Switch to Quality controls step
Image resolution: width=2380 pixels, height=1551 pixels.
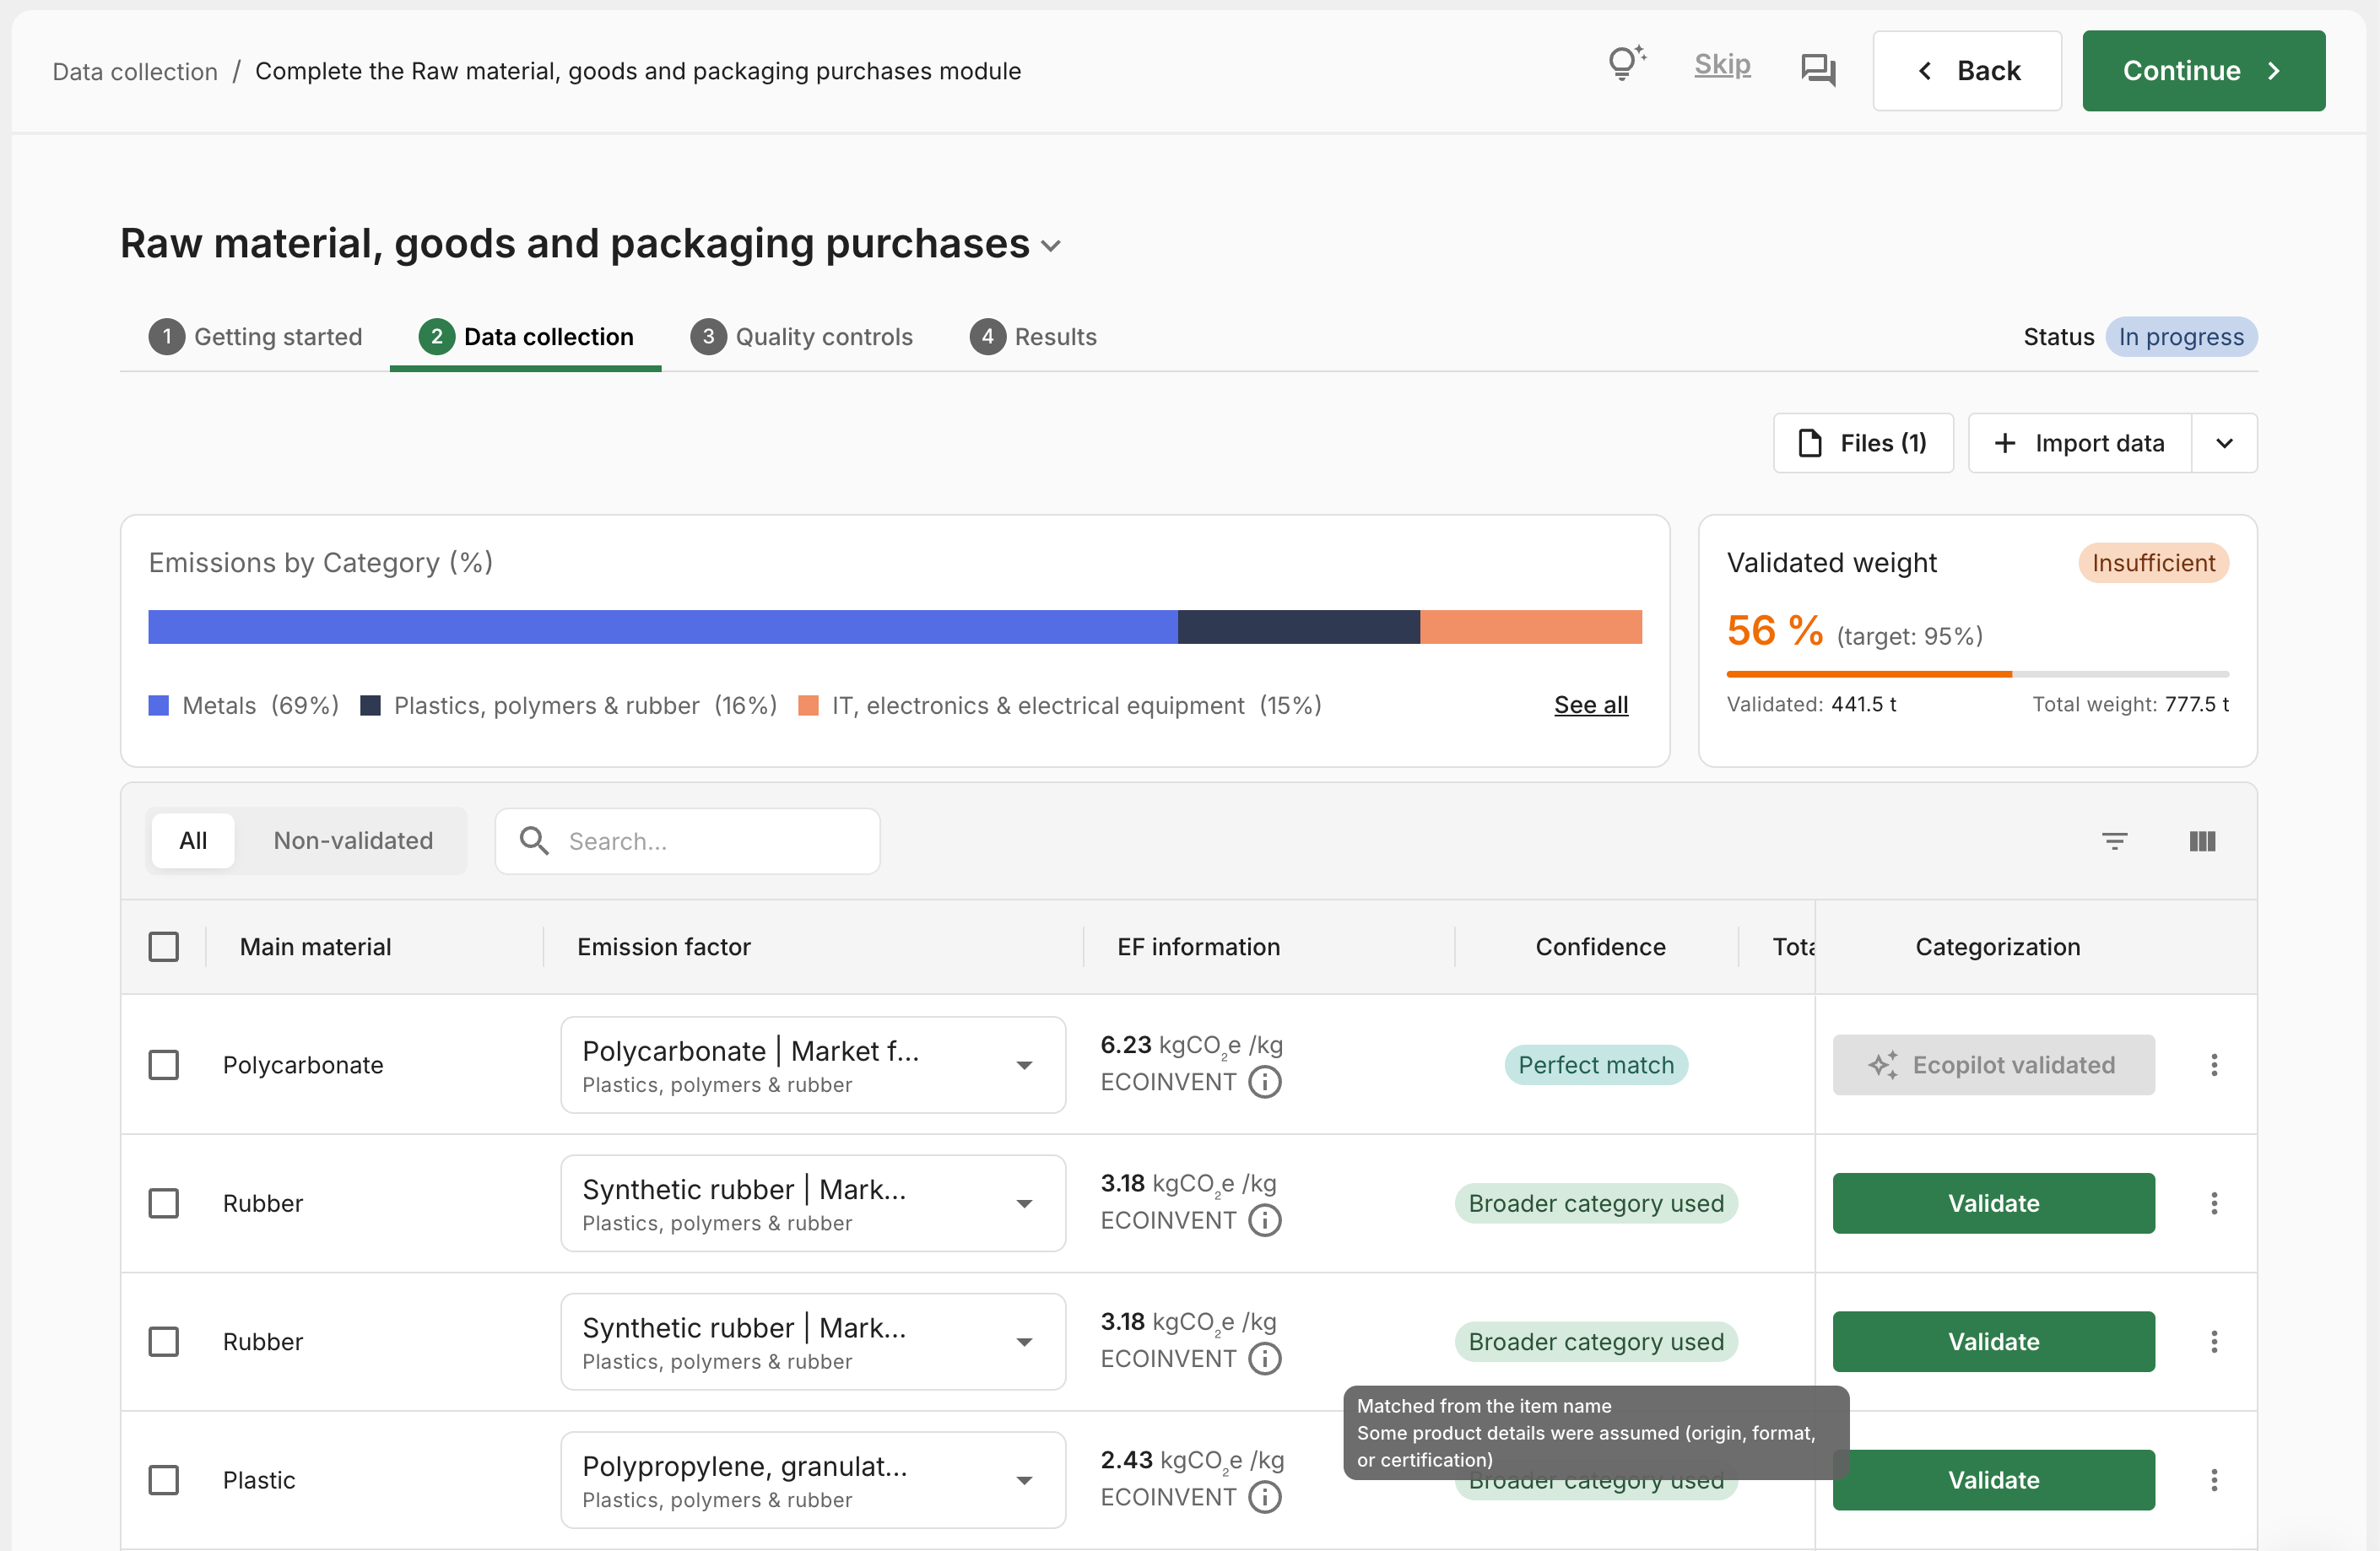tap(801, 337)
